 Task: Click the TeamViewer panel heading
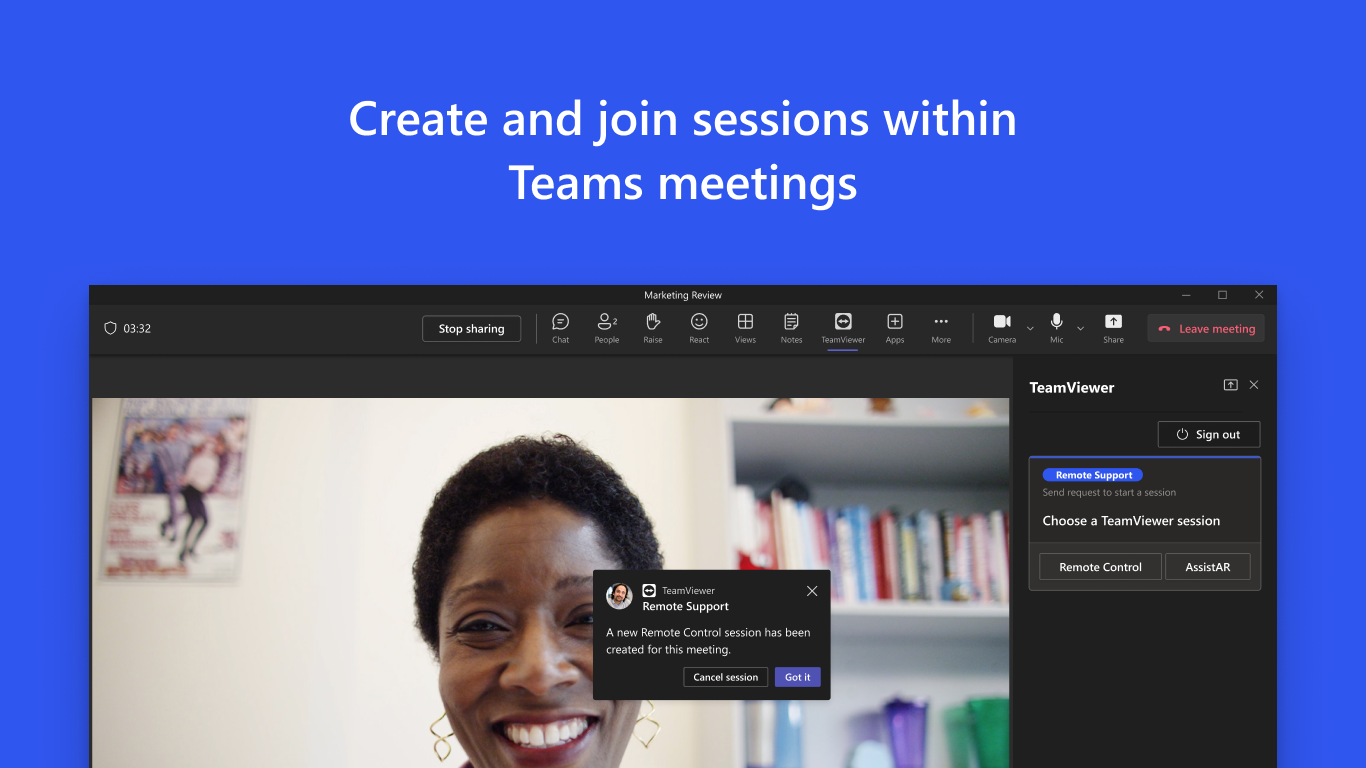tap(1072, 388)
